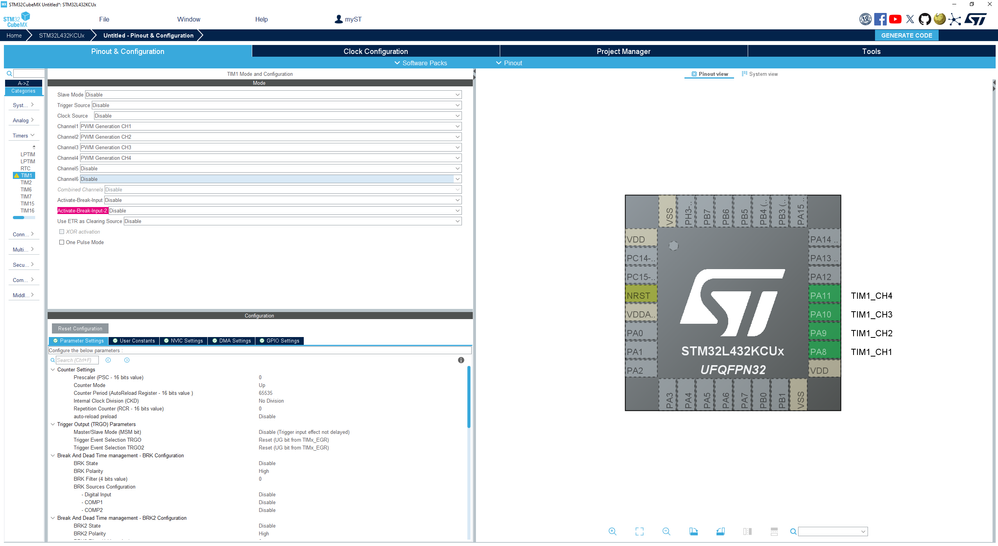Toggle the horizontal layout icon below chip
The image size is (998, 546).
point(774,531)
